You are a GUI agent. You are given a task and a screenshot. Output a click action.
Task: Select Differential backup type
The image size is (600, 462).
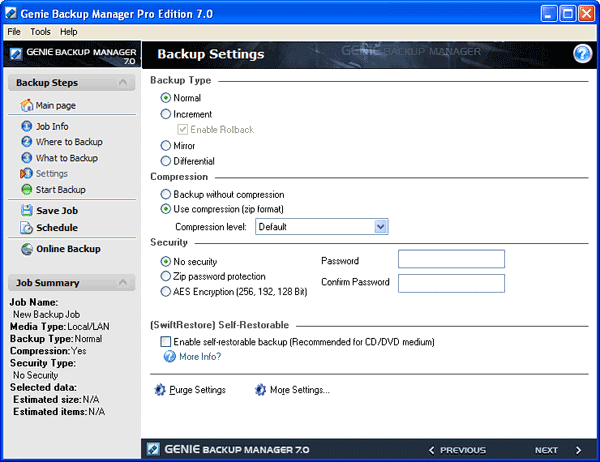pyautogui.click(x=165, y=161)
